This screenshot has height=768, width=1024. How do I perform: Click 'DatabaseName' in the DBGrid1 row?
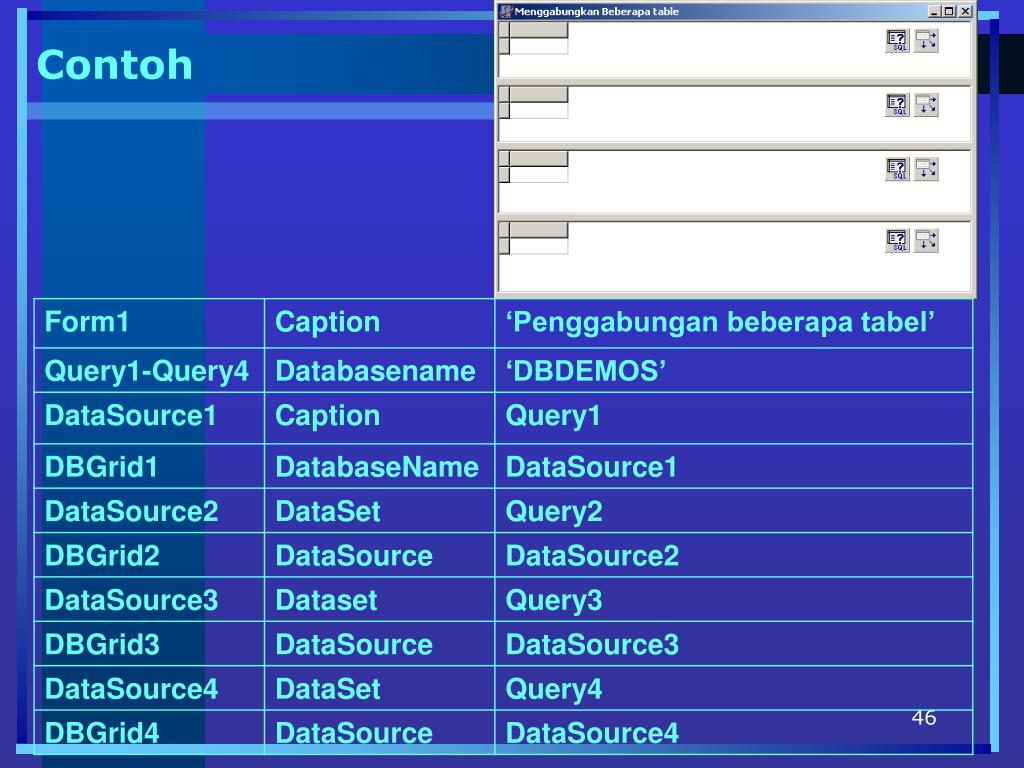click(379, 466)
